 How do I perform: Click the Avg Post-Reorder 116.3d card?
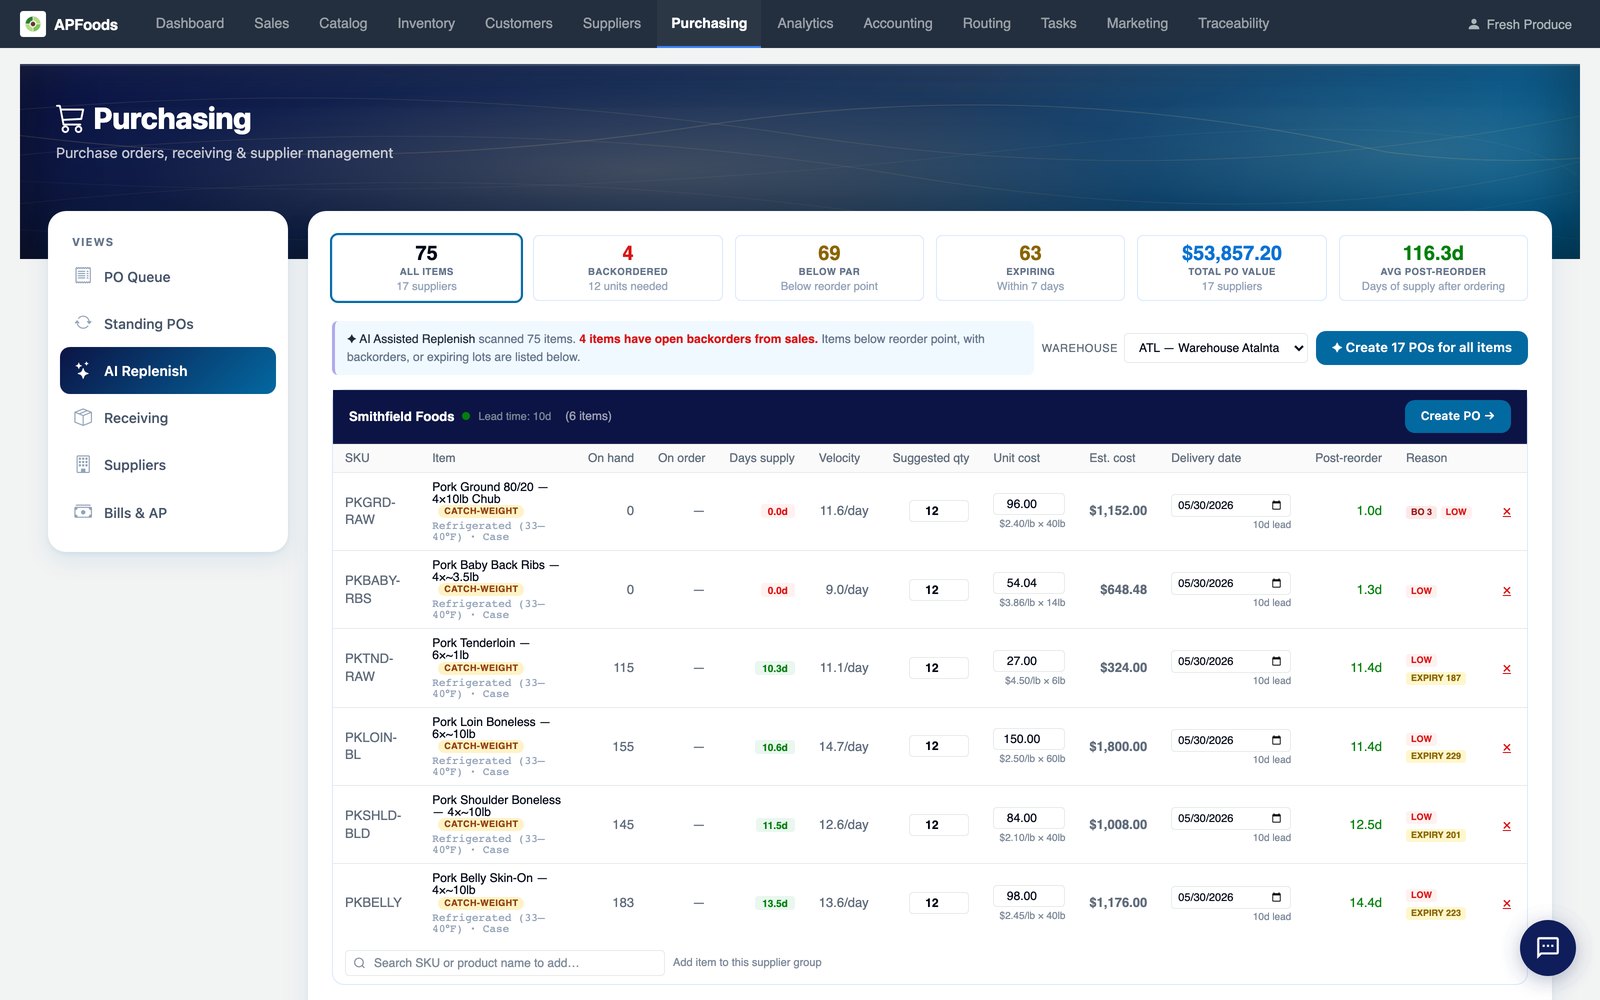1433,268
